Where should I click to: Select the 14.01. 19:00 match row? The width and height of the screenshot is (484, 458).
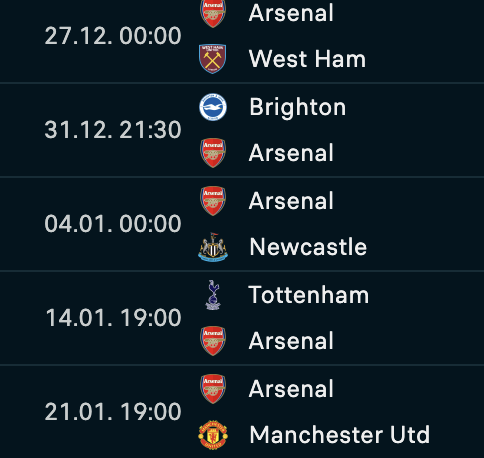click(x=242, y=318)
